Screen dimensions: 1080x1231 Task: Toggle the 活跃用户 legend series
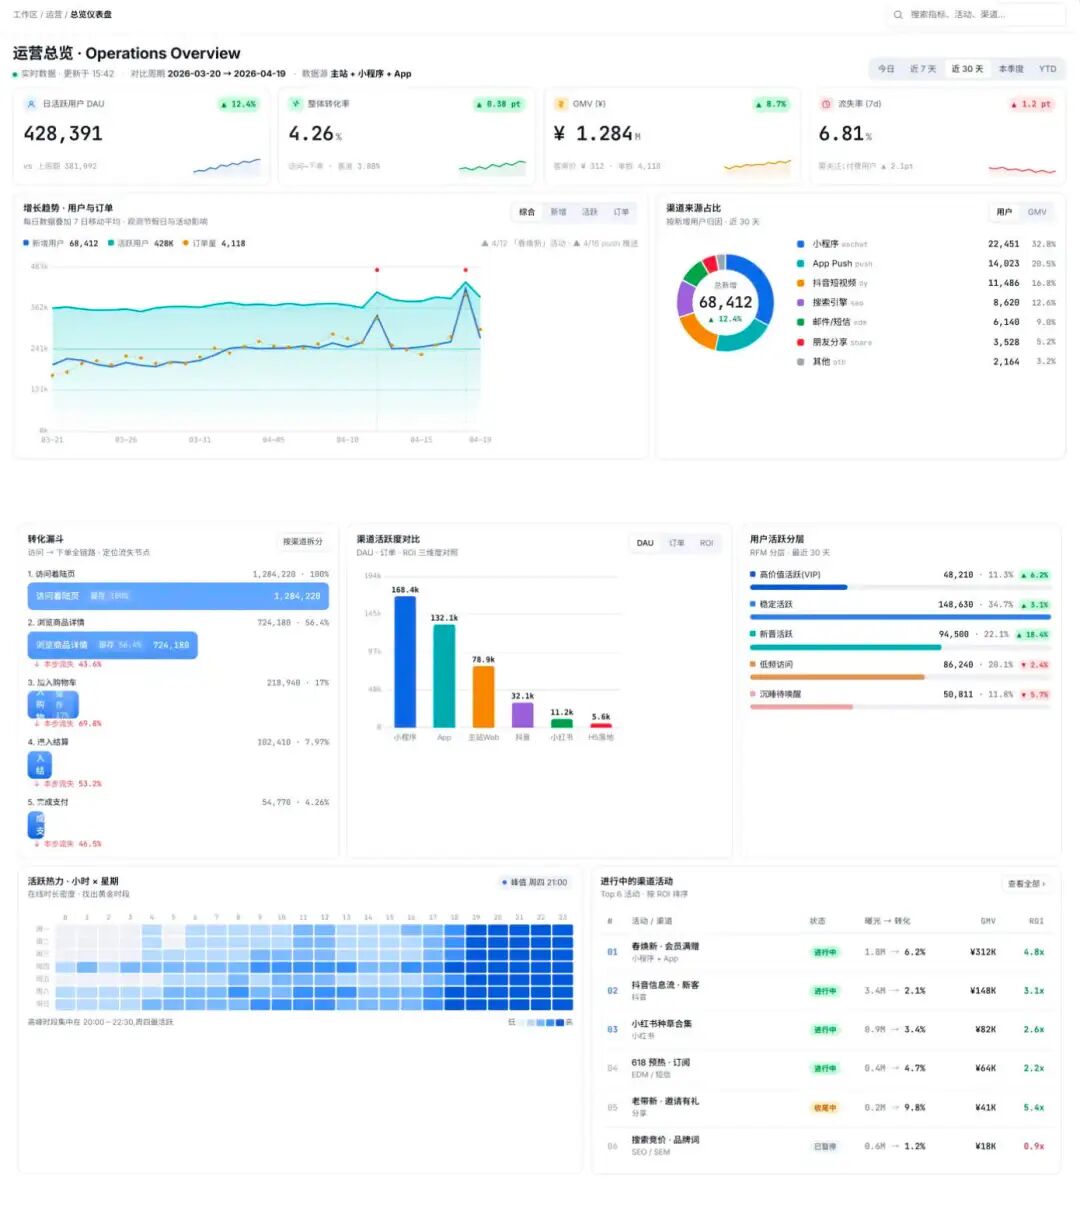coord(141,243)
